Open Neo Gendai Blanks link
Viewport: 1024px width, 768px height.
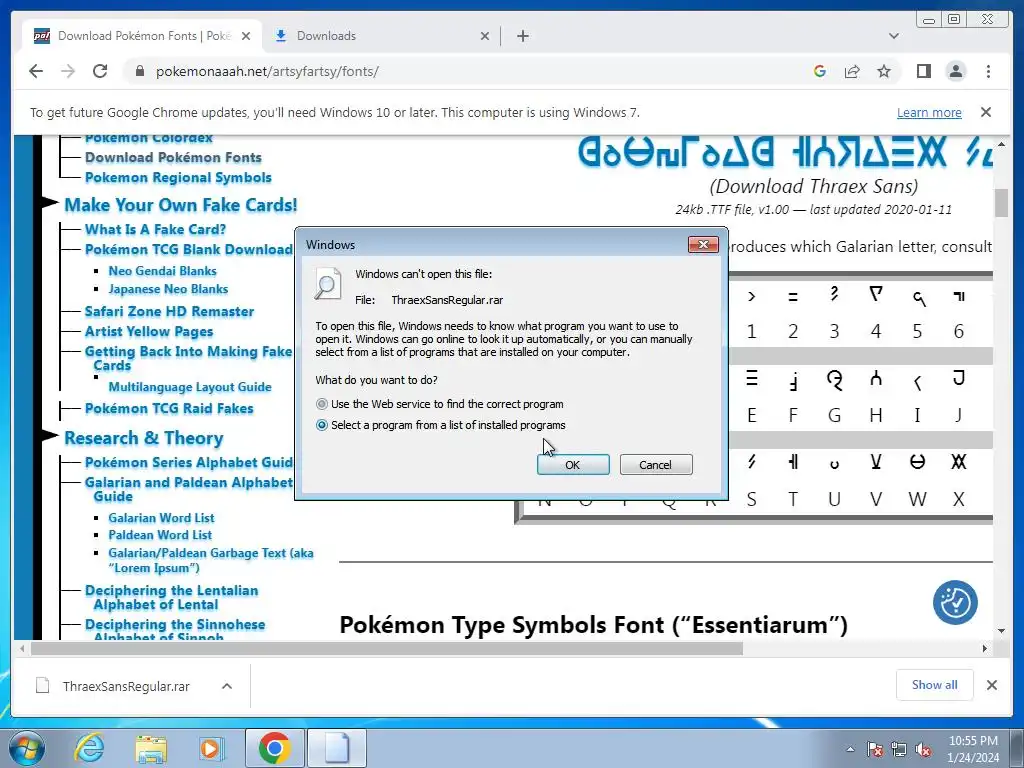tap(163, 271)
